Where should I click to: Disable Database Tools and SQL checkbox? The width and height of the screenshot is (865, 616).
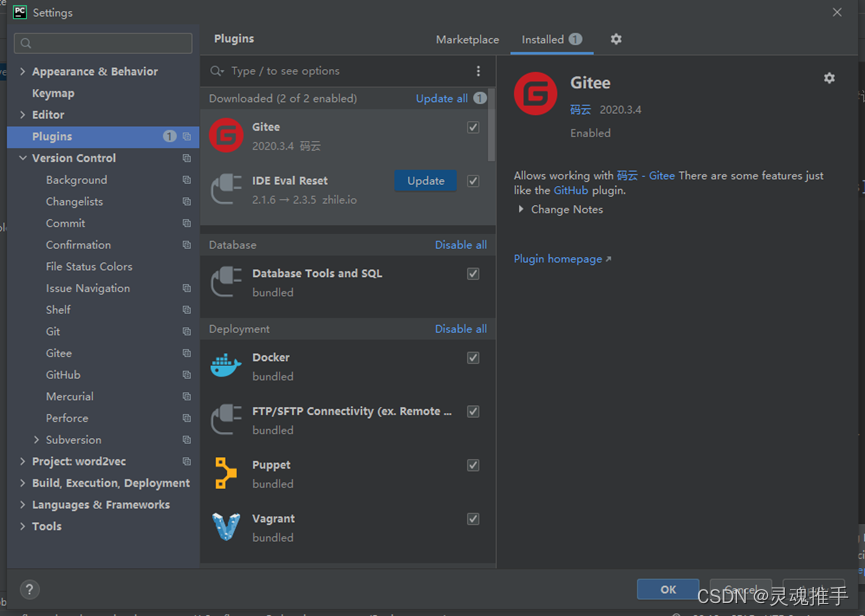[473, 274]
